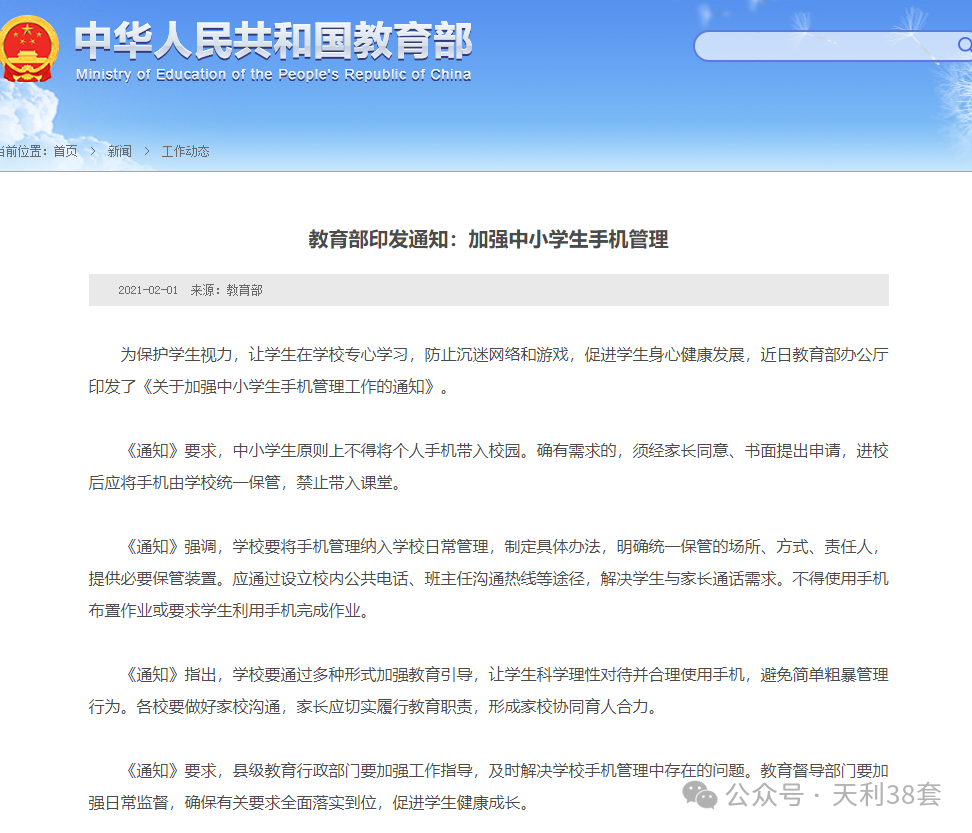This screenshot has width=972, height=833.
Task: Open the 首页 breadcrumb link
Action: pyautogui.click(x=66, y=151)
